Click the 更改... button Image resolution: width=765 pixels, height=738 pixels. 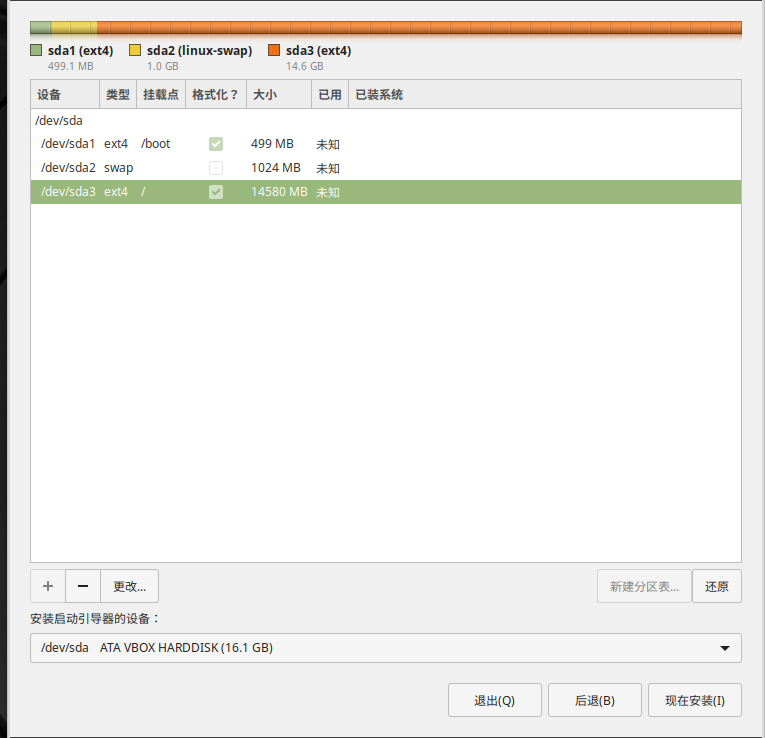pyautogui.click(x=130, y=586)
